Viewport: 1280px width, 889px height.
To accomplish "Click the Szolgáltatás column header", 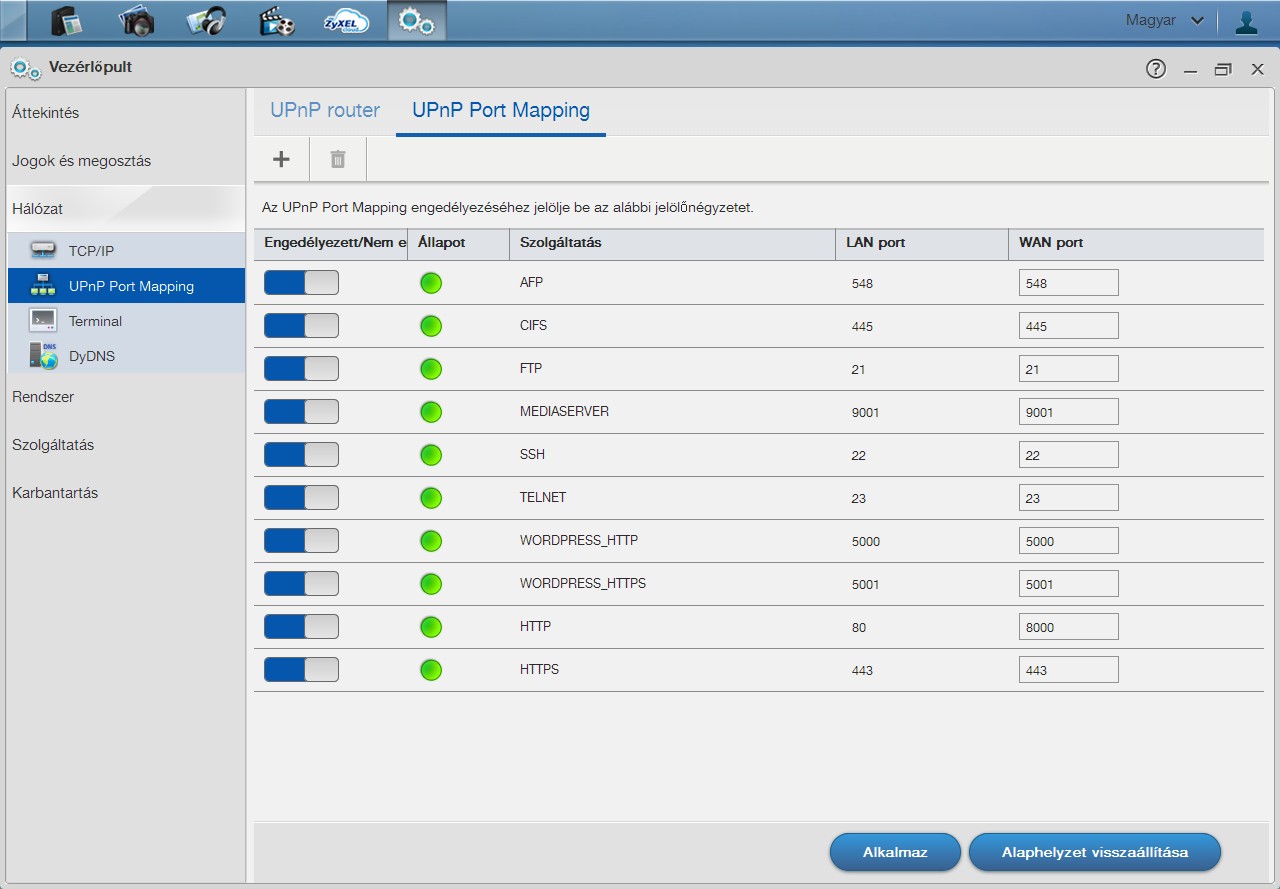I will click(672, 243).
